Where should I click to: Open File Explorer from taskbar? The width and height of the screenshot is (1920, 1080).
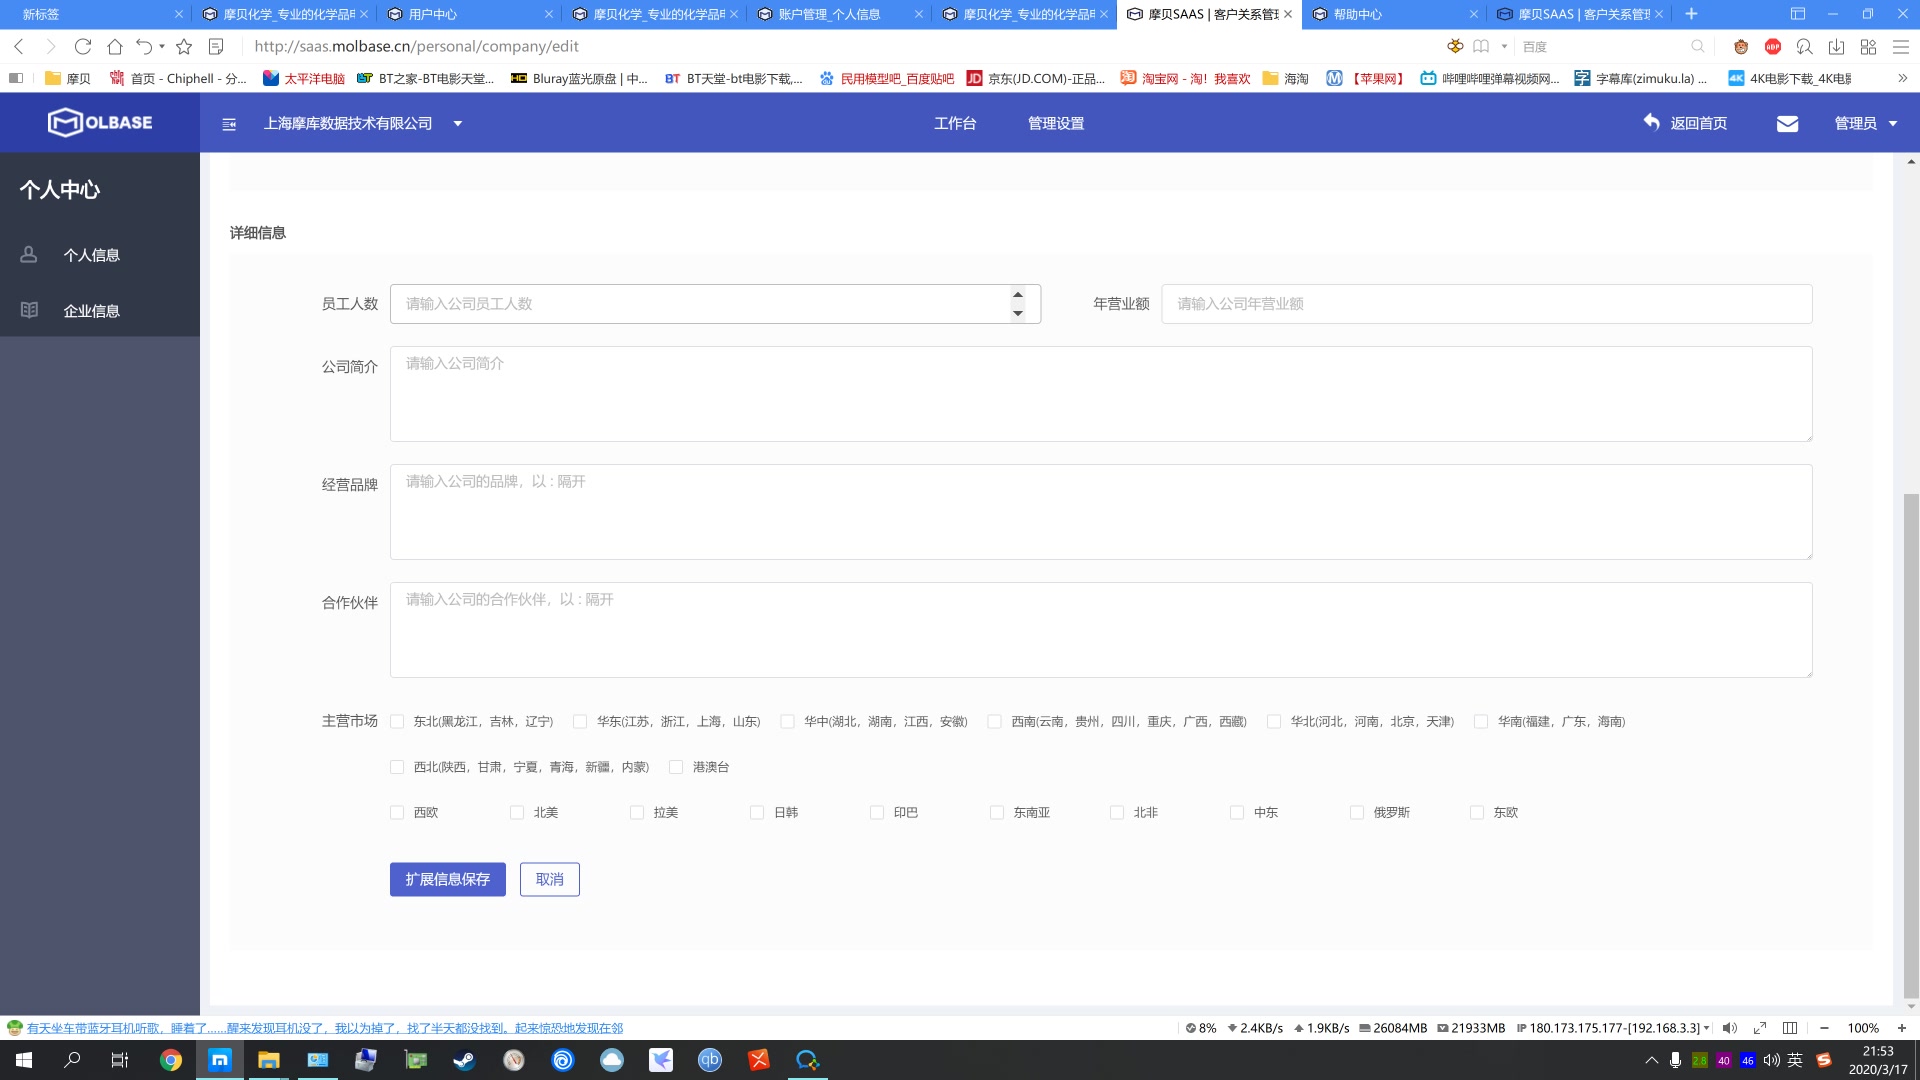coord(268,1060)
